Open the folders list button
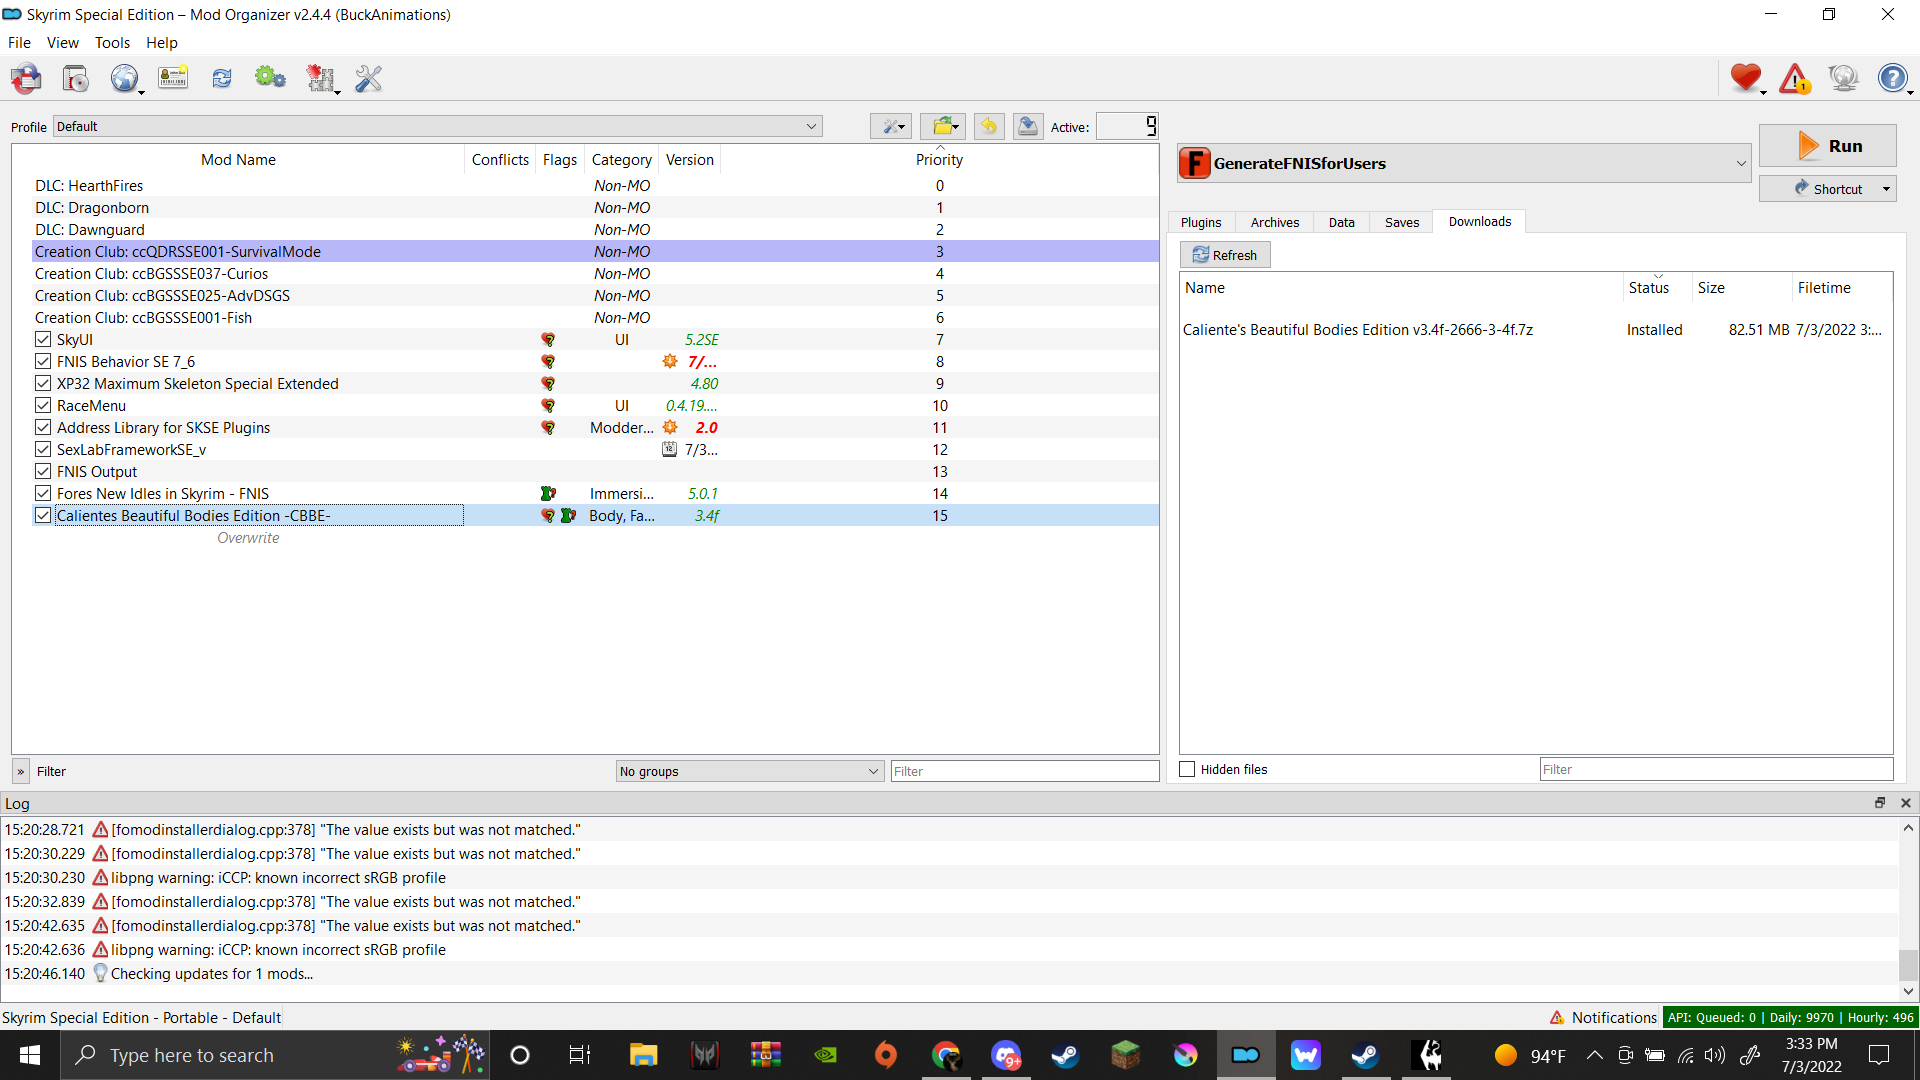Image resolution: width=1920 pixels, height=1080 pixels. pyautogui.click(x=943, y=126)
